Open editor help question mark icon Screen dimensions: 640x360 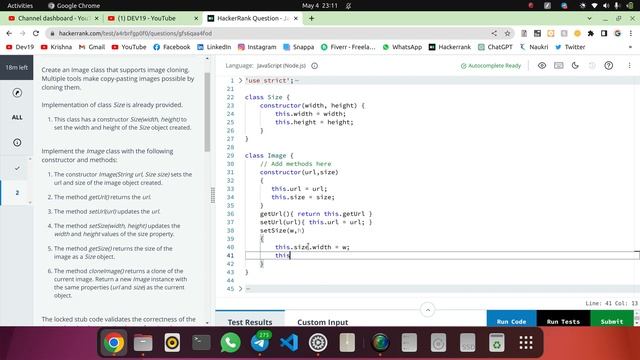point(609,65)
